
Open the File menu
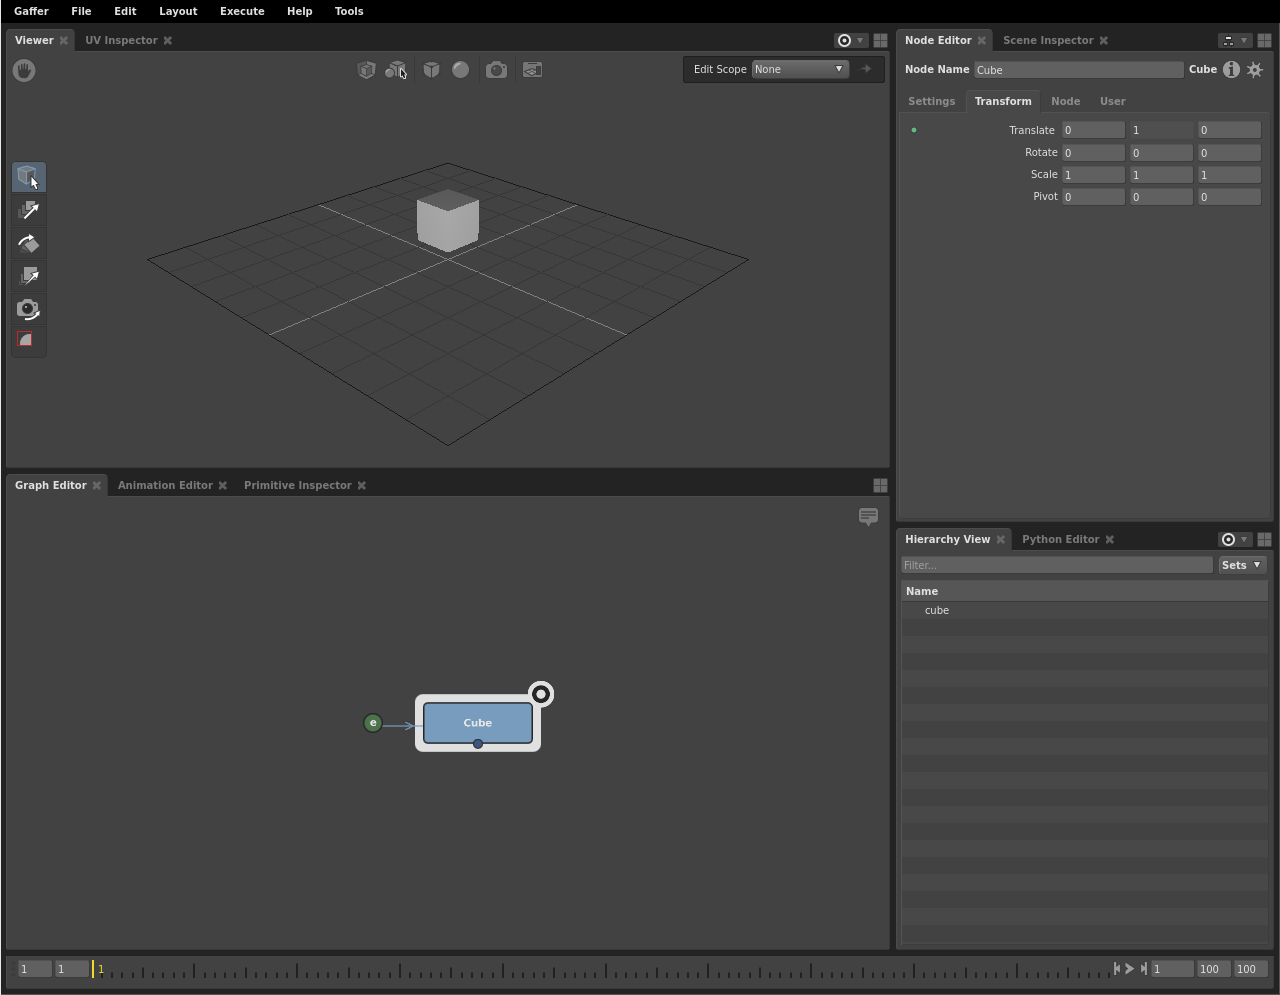click(81, 11)
